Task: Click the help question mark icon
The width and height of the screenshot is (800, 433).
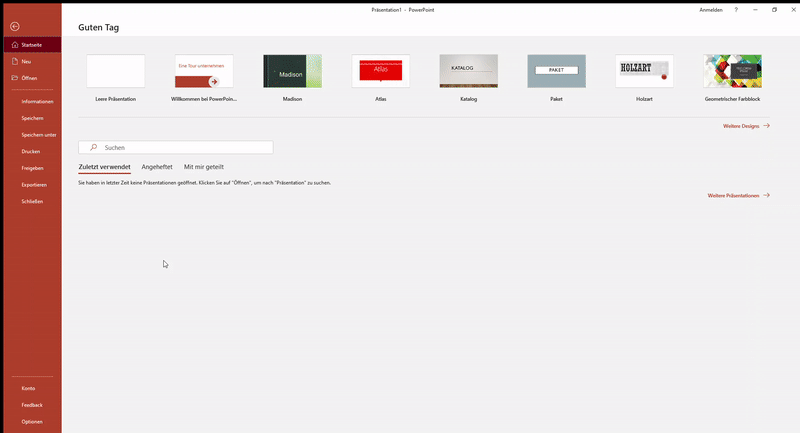Action: point(736,10)
